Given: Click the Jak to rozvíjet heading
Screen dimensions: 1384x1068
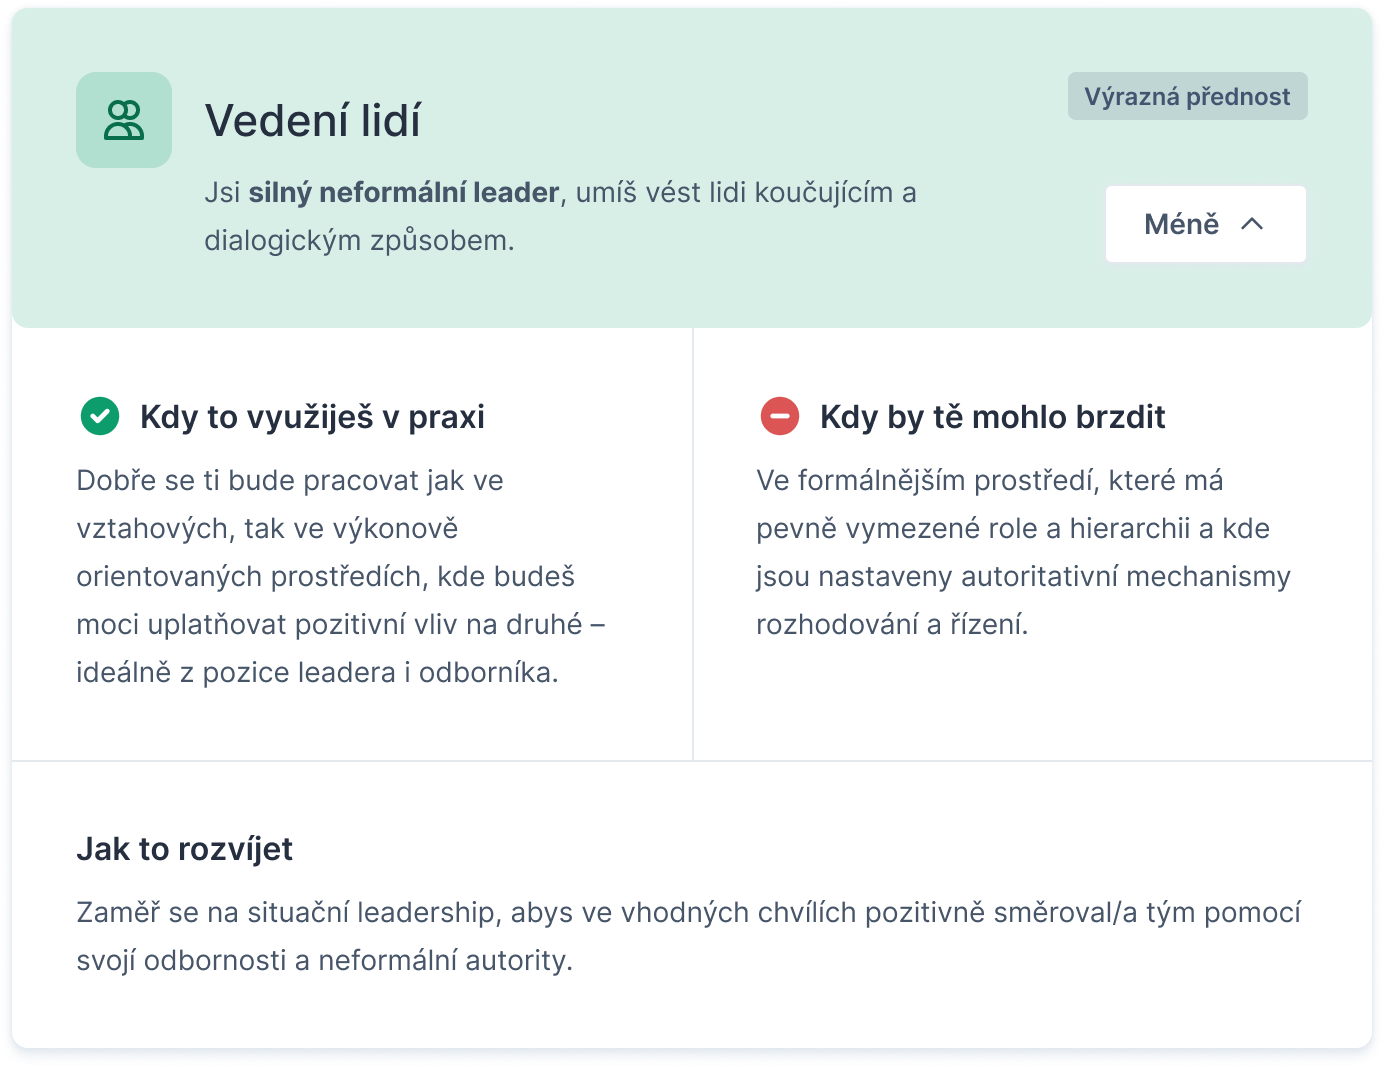Looking at the screenshot, I should coord(185,849).
